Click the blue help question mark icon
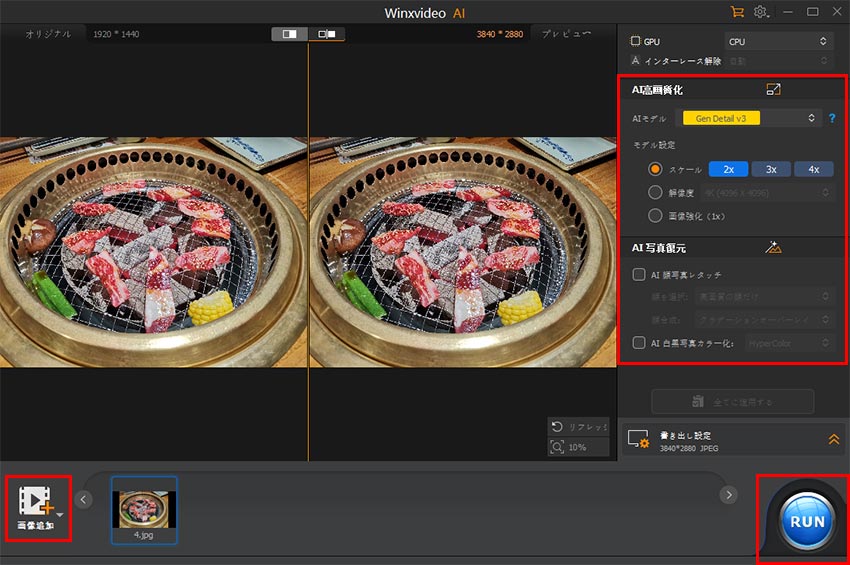850x565 pixels. (832, 118)
